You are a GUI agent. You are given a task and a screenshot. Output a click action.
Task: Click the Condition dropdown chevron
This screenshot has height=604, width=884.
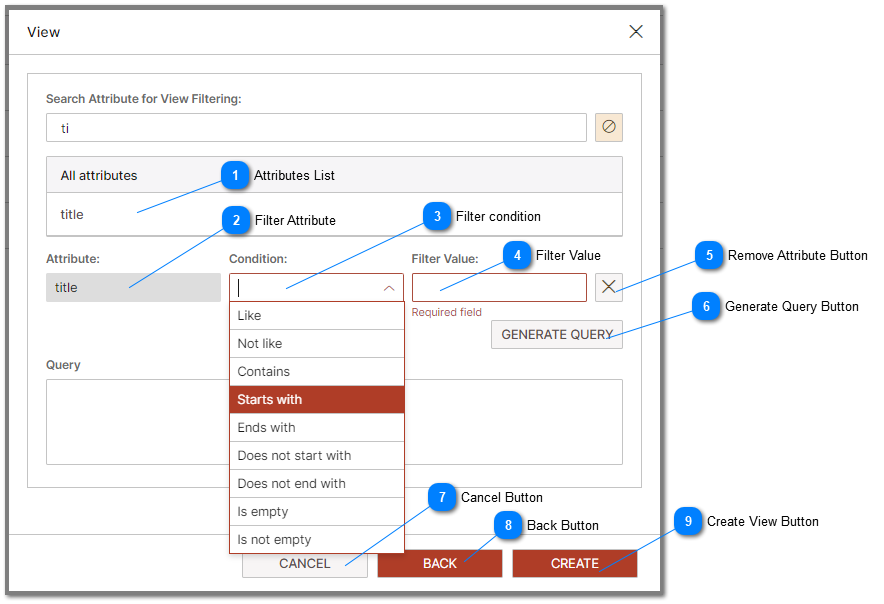click(390, 287)
